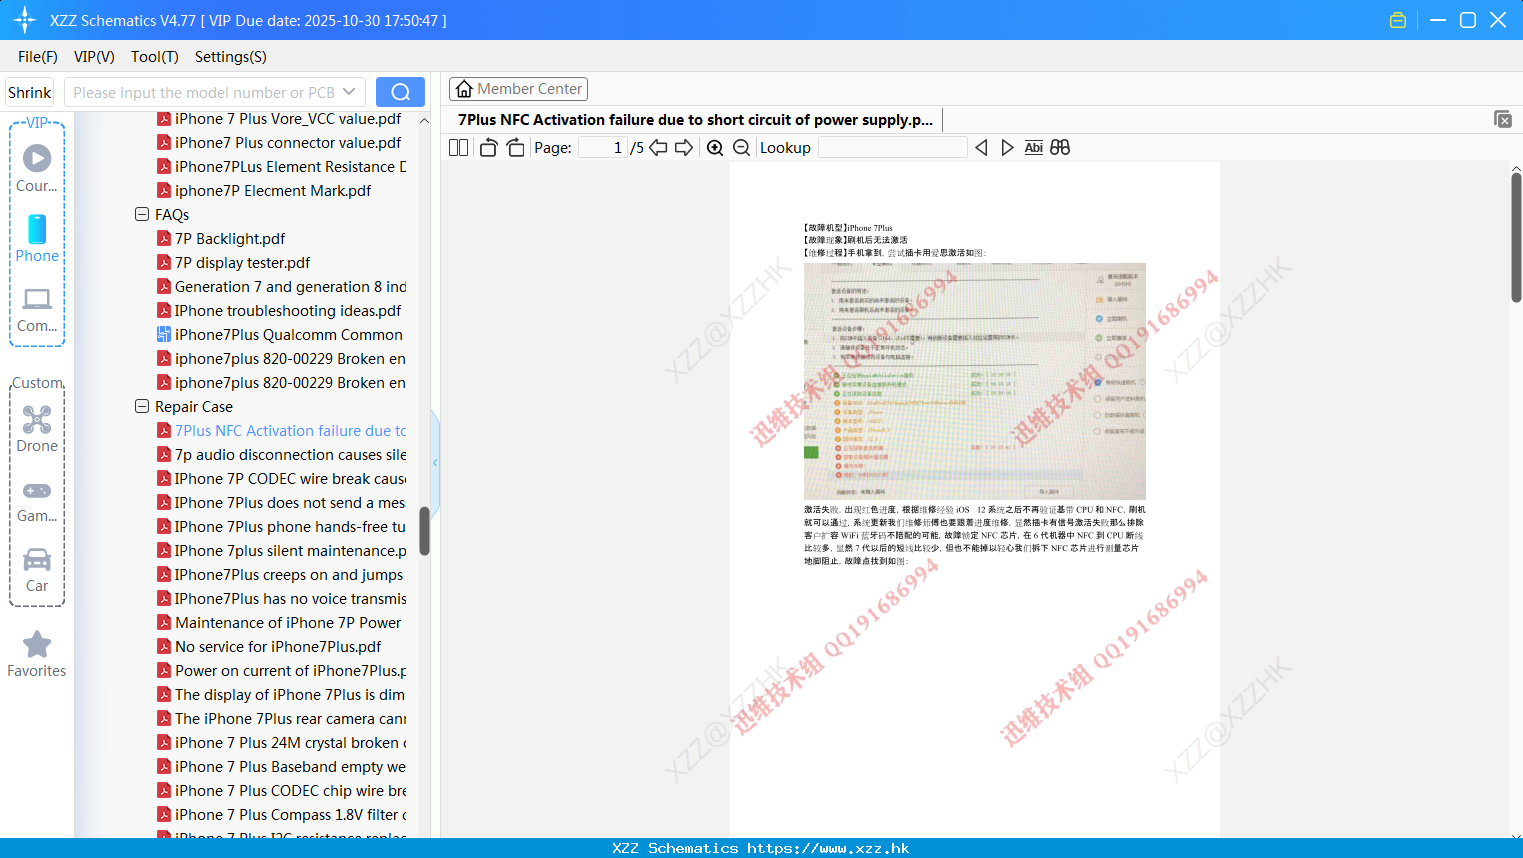Rotate the page counterclockwise
The image size is (1523, 858).
pos(488,147)
